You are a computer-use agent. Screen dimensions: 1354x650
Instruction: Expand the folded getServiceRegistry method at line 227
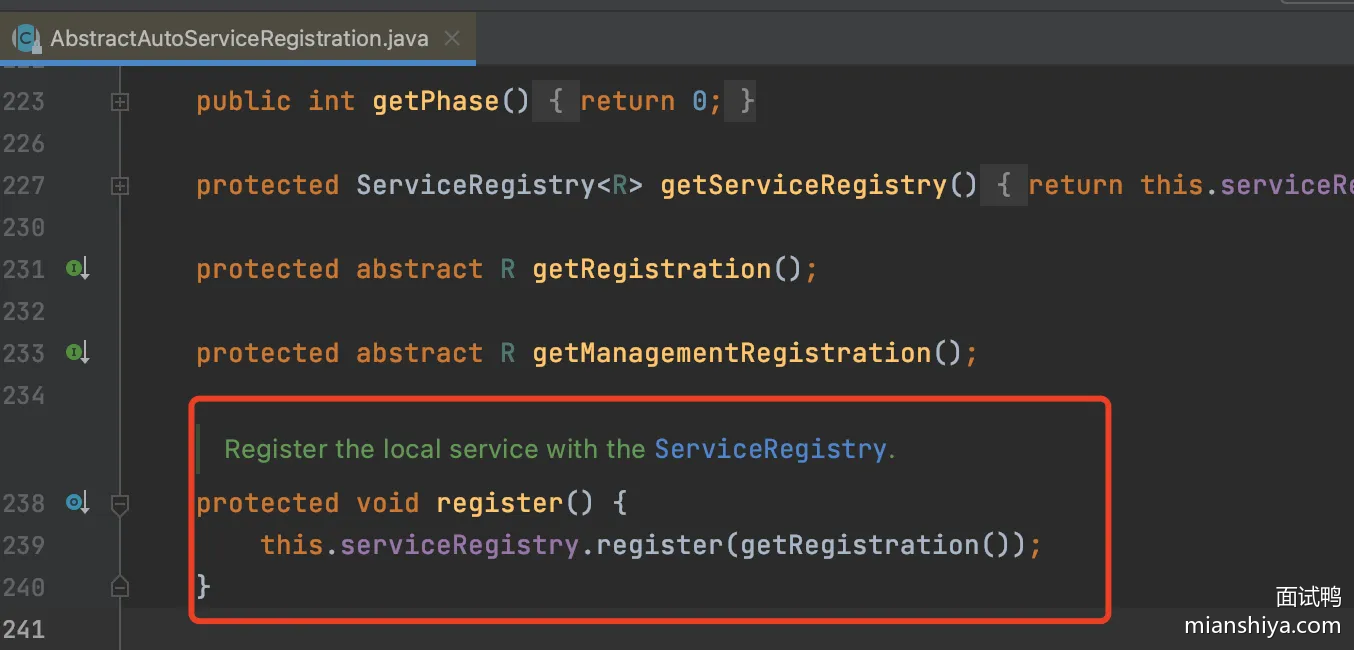click(x=120, y=185)
